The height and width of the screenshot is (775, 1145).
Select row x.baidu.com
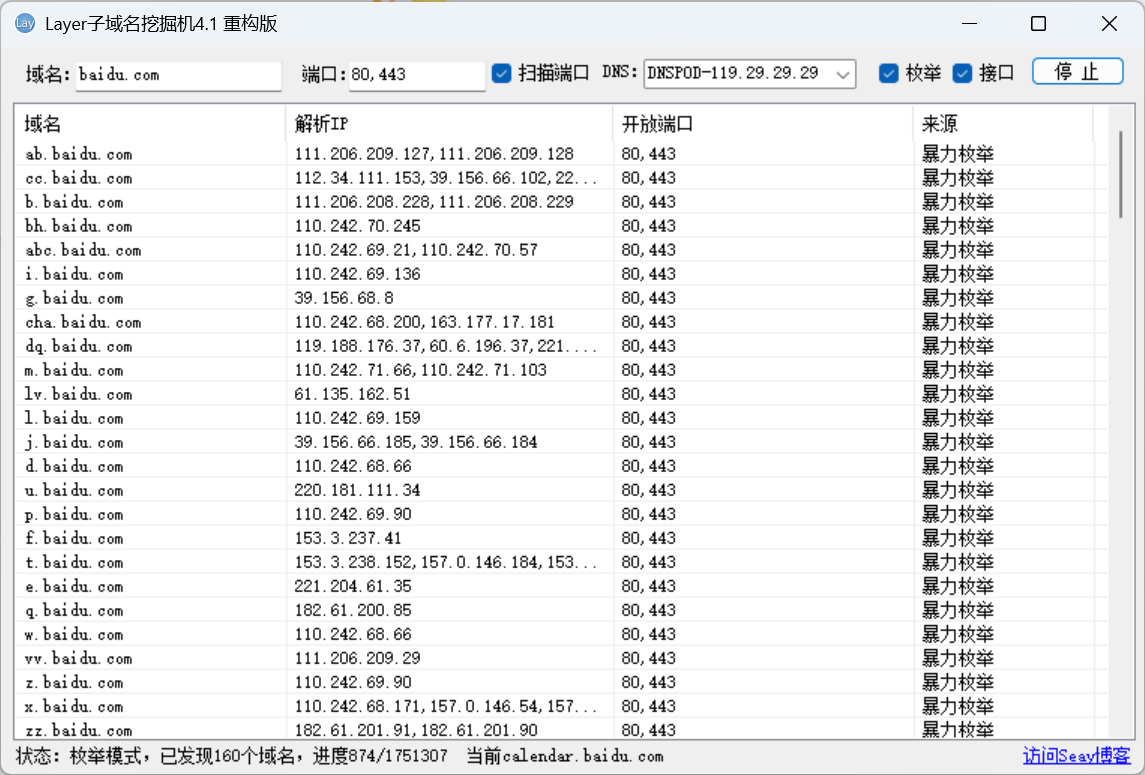pyautogui.click(x=561, y=706)
